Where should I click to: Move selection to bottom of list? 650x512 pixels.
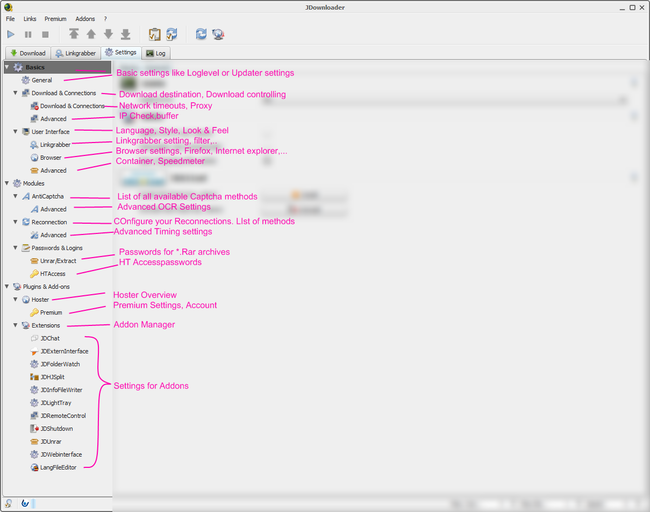click(126, 34)
